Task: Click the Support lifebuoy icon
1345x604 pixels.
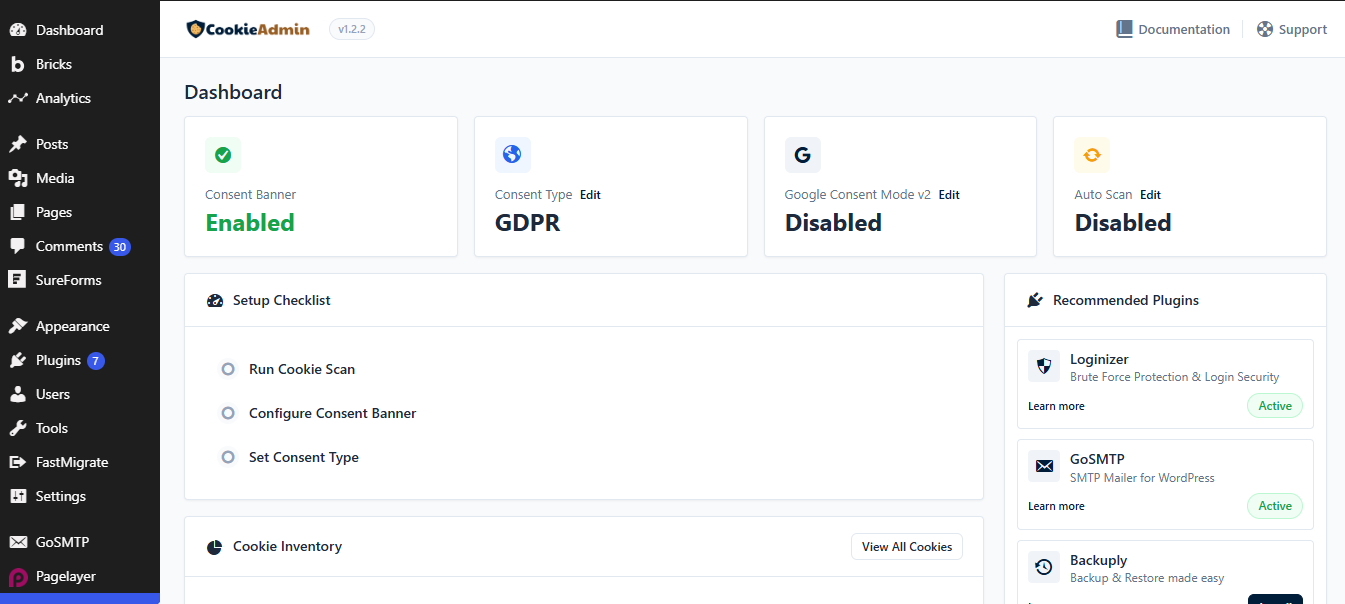Action: 1265,29
